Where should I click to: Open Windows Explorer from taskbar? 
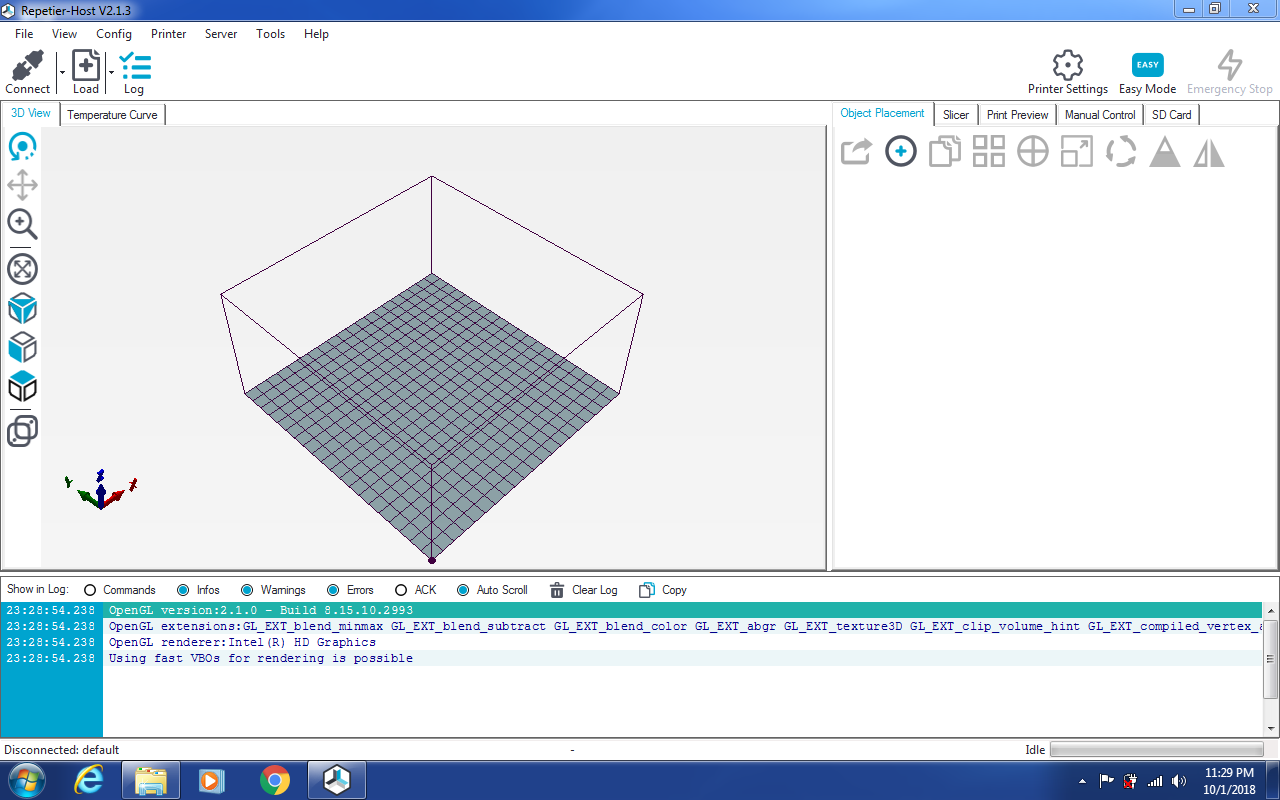point(151,780)
